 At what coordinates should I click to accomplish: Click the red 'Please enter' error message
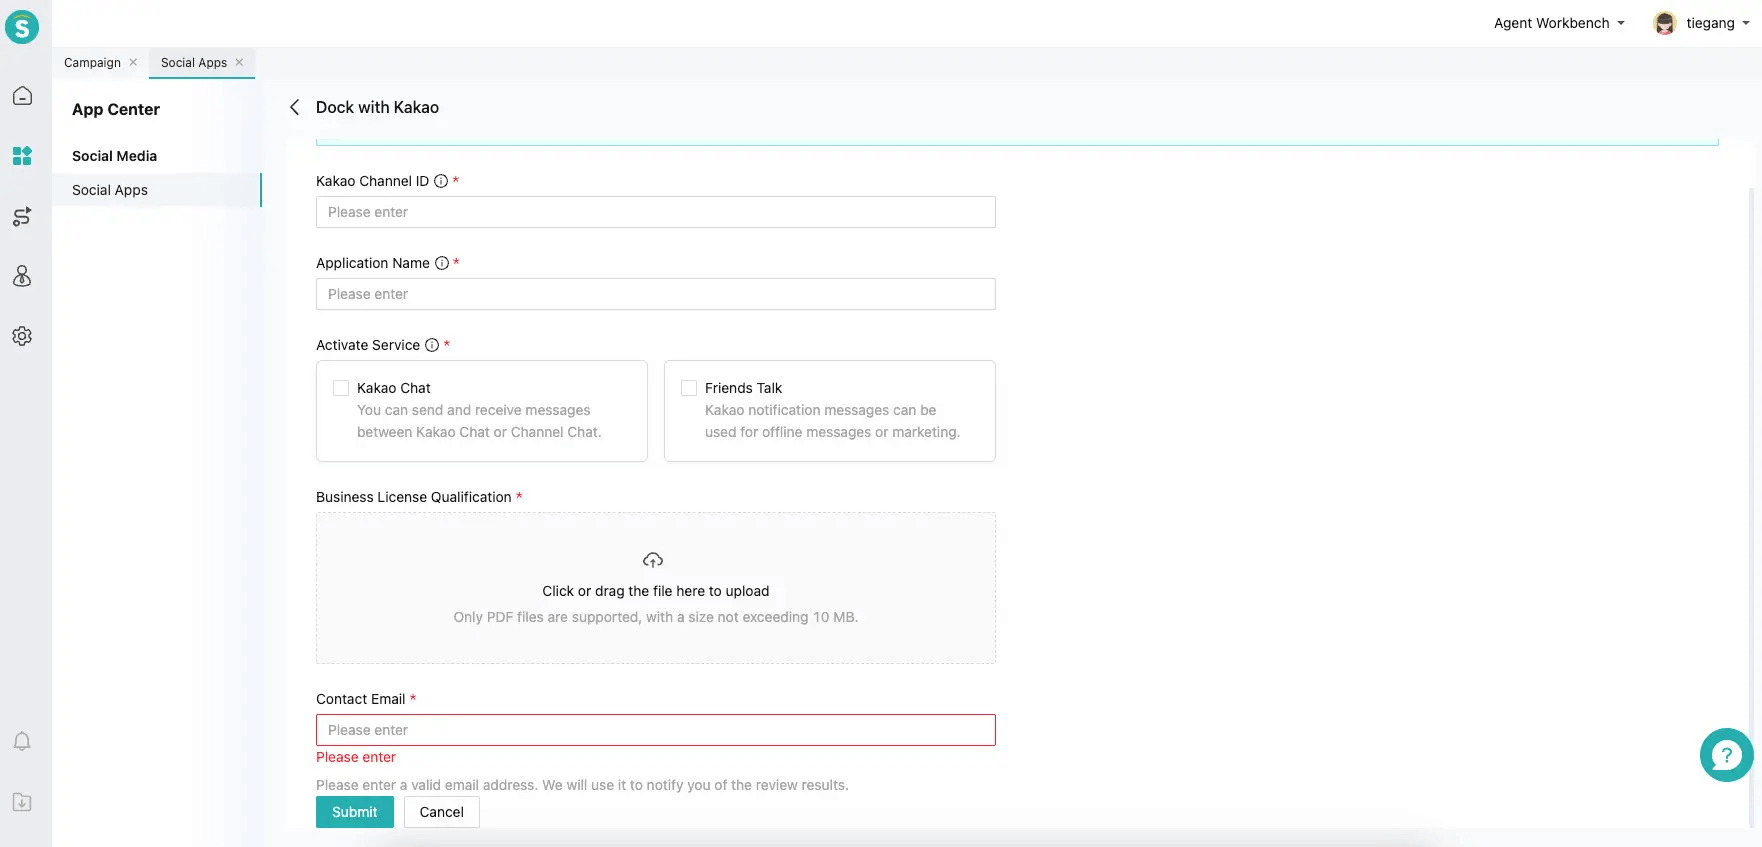(356, 757)
